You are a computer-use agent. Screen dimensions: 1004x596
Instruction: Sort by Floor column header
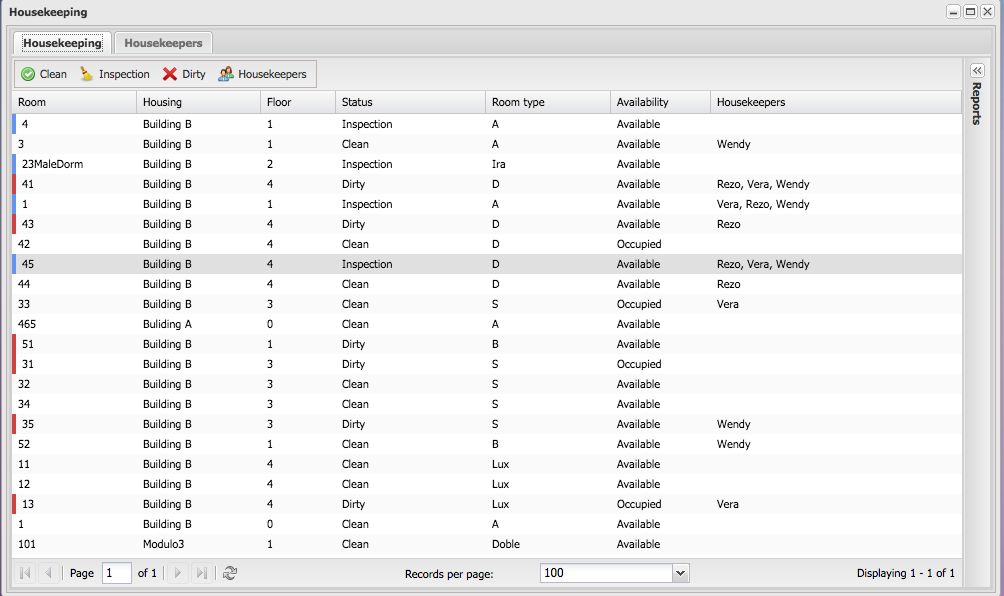point(298,102)
